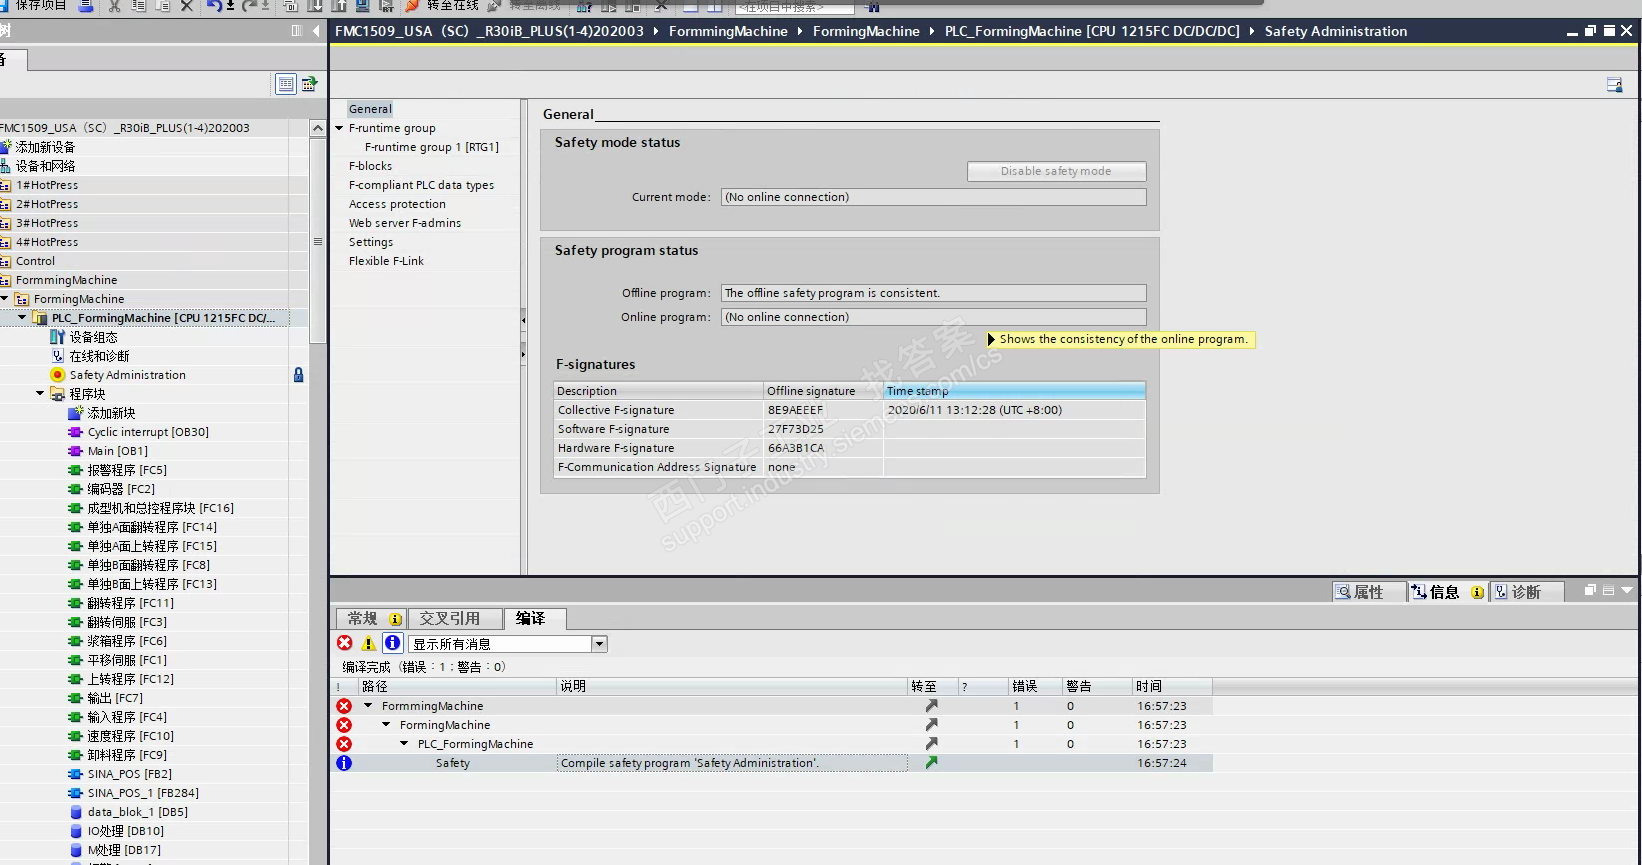Toggle the information message filter icon

[x=393, y=644]
